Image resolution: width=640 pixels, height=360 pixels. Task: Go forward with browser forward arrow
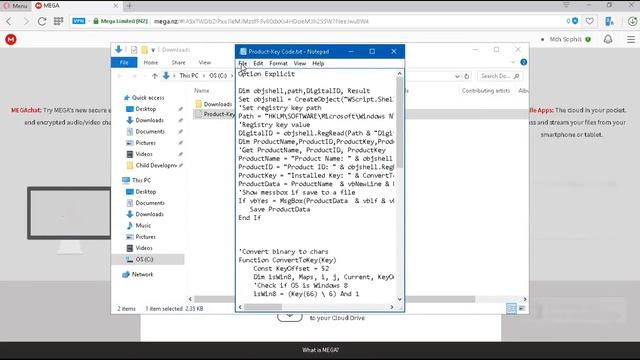pyautogui.click(x=26, y=21)
